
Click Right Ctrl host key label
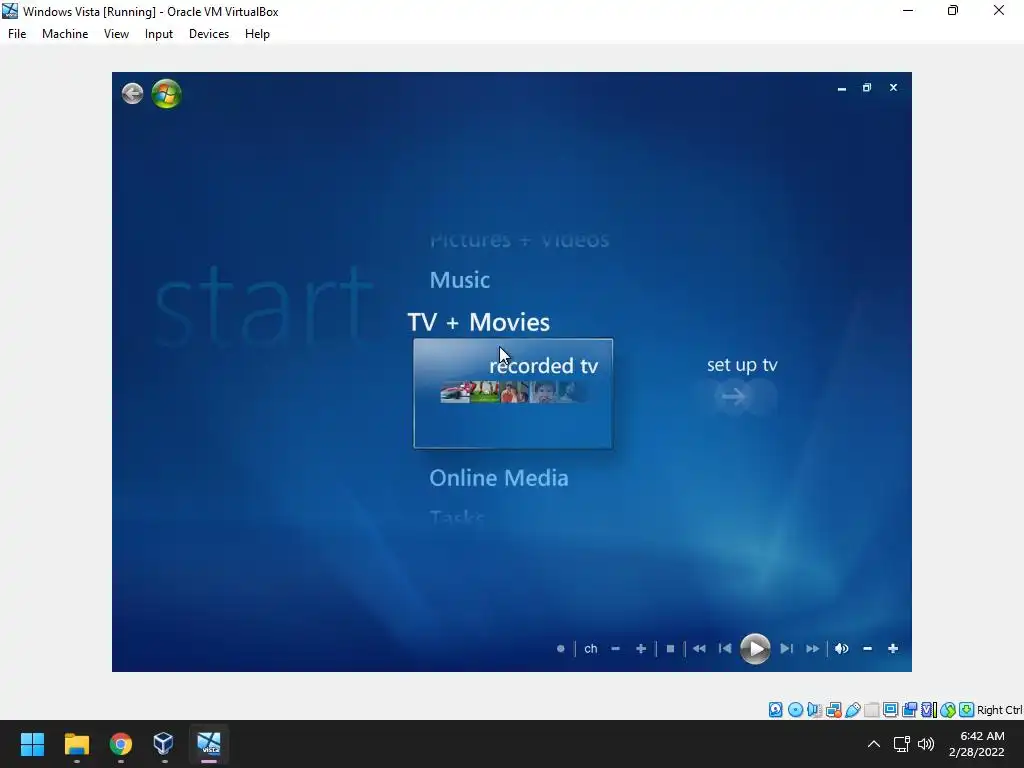point(999,710)
